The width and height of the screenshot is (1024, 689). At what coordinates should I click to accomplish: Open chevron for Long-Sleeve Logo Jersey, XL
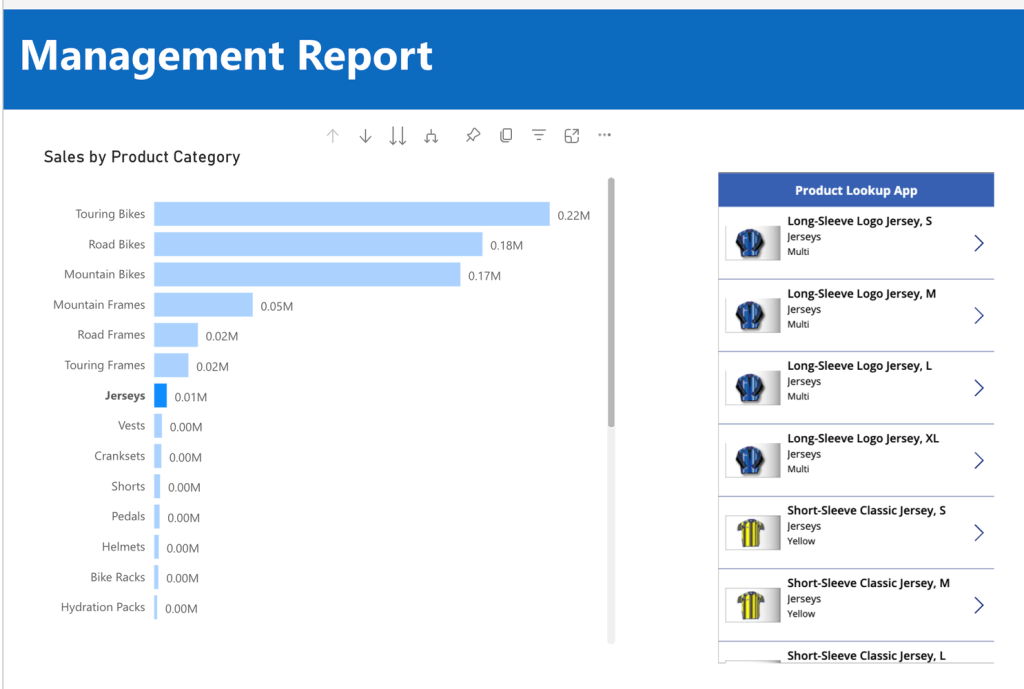click(x=978, y=460)
